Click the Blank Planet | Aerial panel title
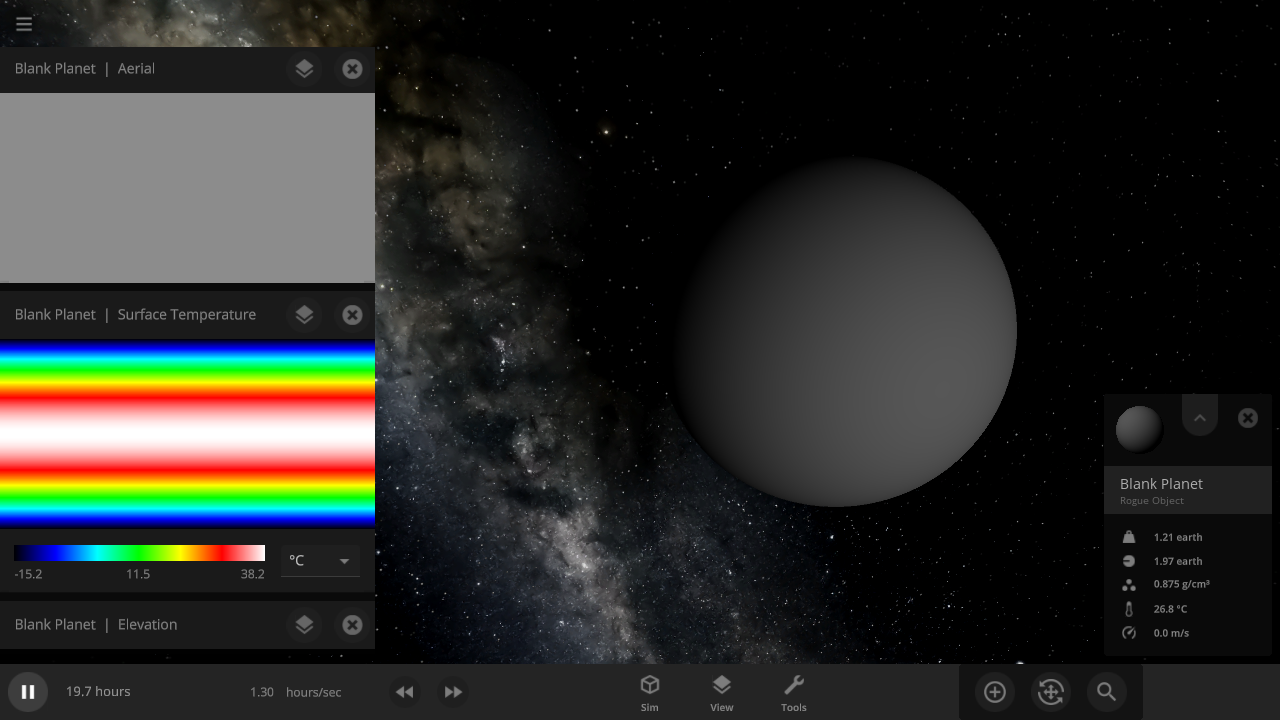Viewport: 1280px width, 720px height. pos(85,69)
